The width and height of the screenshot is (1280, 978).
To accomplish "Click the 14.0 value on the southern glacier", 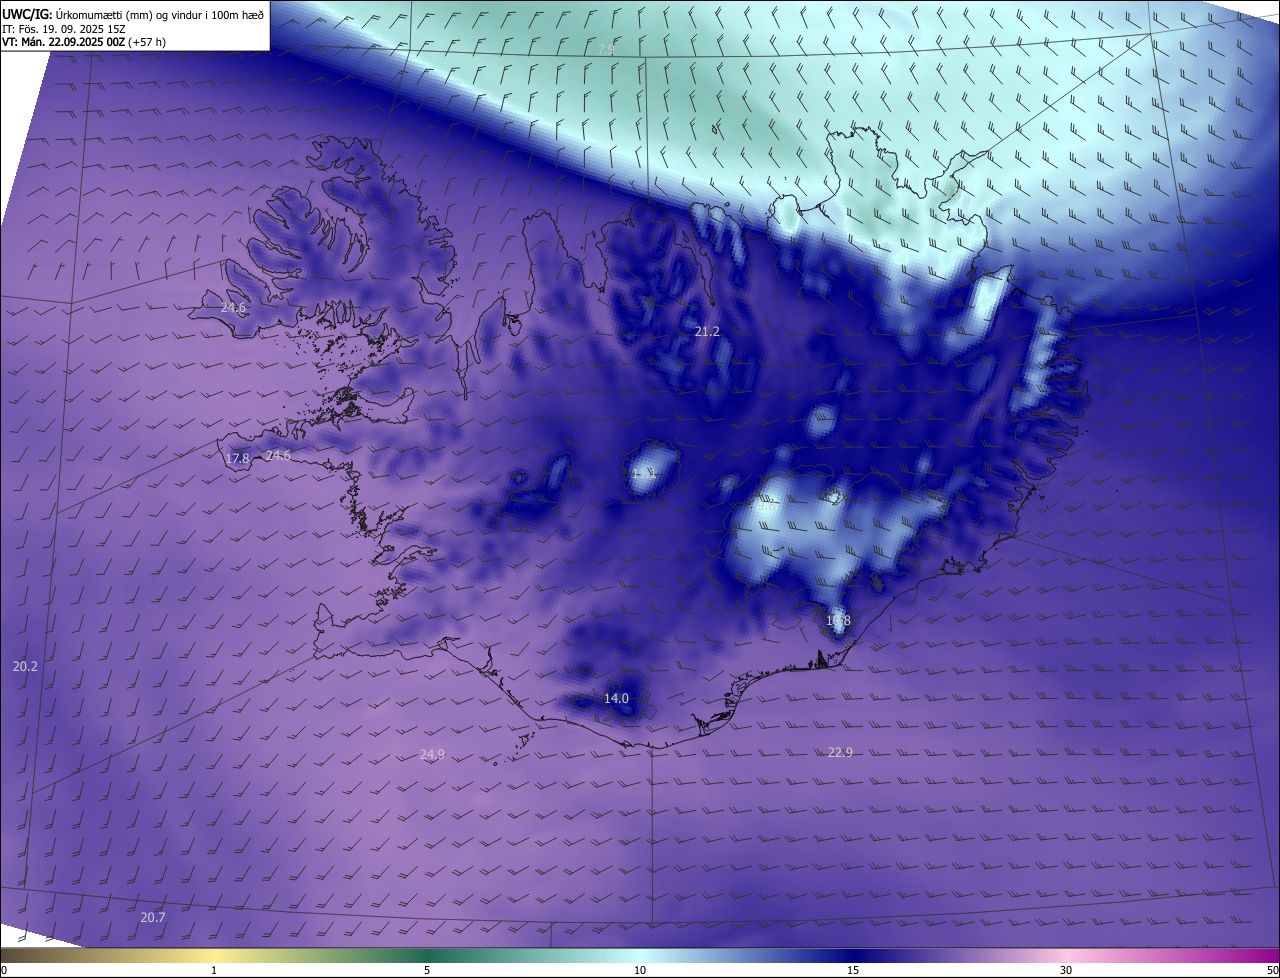I will (x=616, y=698).
